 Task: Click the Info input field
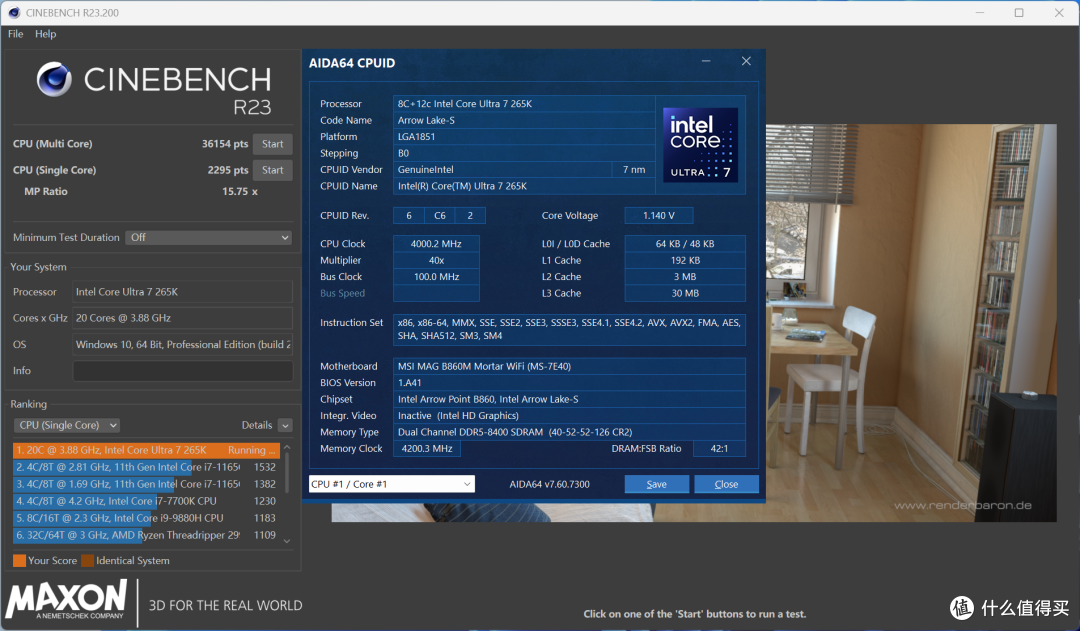(x=183, y=371)
